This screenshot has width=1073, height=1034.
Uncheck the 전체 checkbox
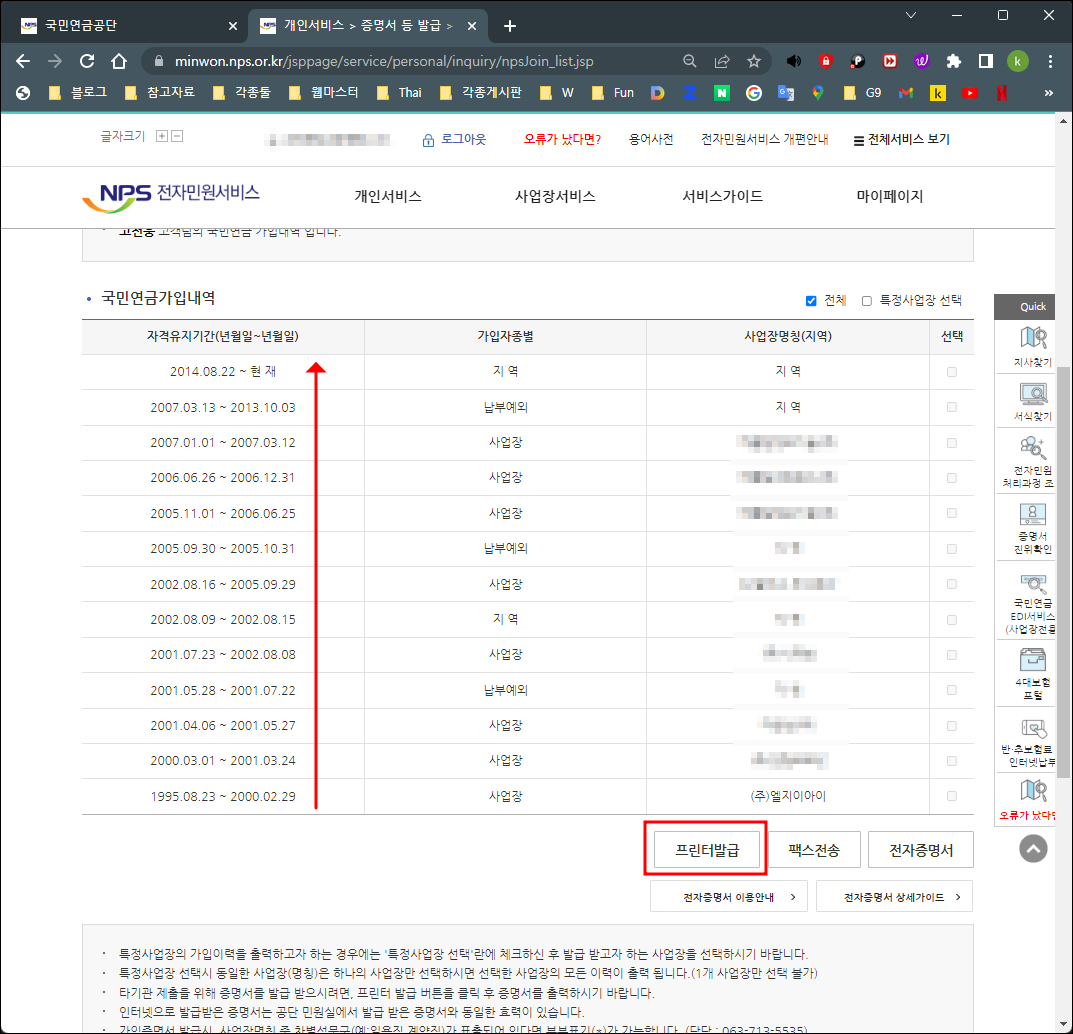pos(813,300)
